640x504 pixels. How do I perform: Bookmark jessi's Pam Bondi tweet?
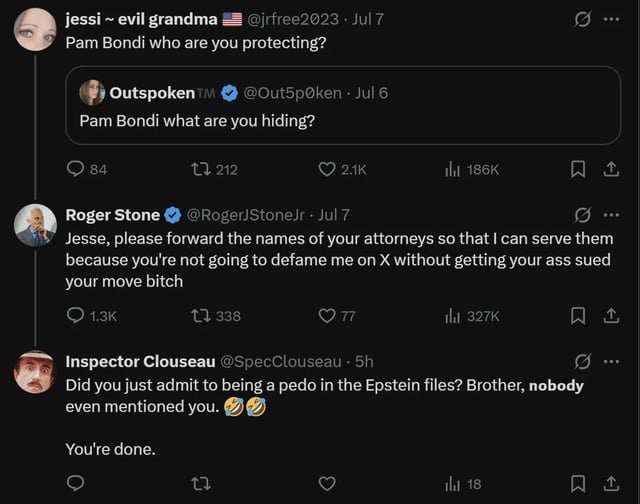click(579, 170)
